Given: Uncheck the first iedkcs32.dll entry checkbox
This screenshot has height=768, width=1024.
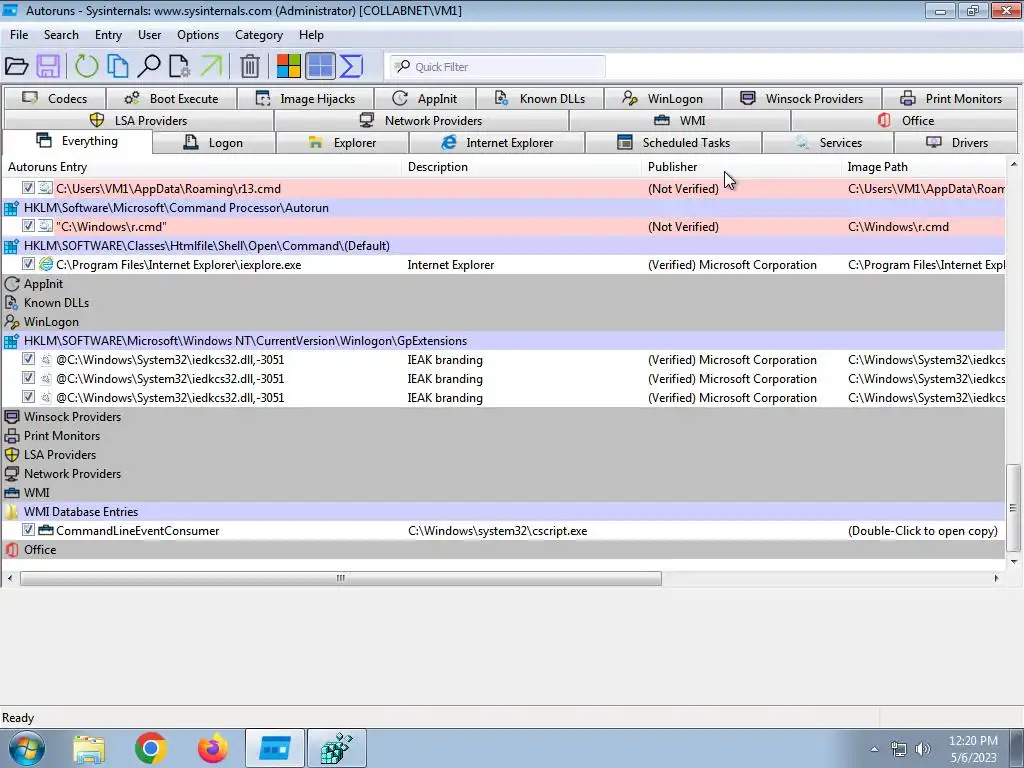Looking at the screenshot, I should (x=28, y=359).
